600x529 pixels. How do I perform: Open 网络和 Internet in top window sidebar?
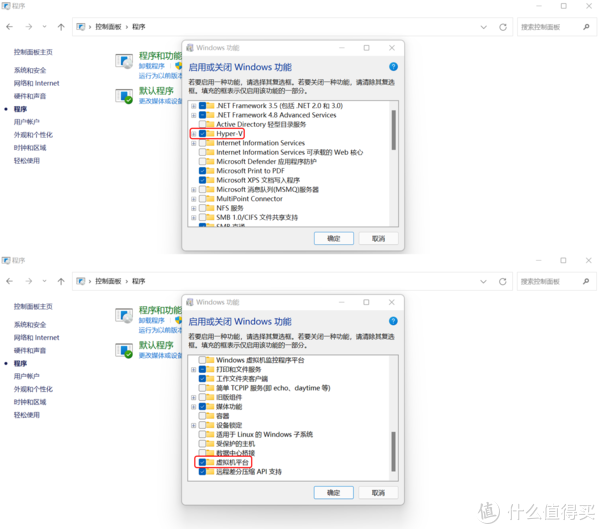click(36, 83)
